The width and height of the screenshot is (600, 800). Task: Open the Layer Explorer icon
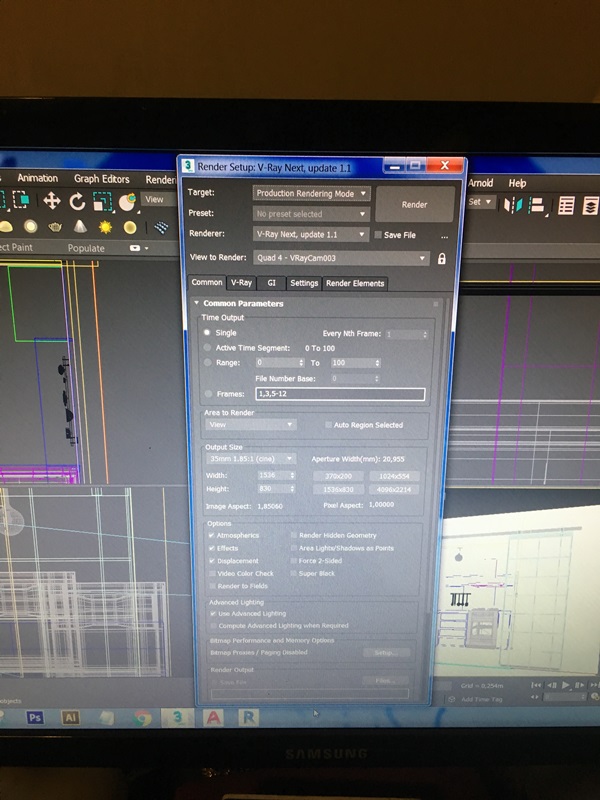591,206
